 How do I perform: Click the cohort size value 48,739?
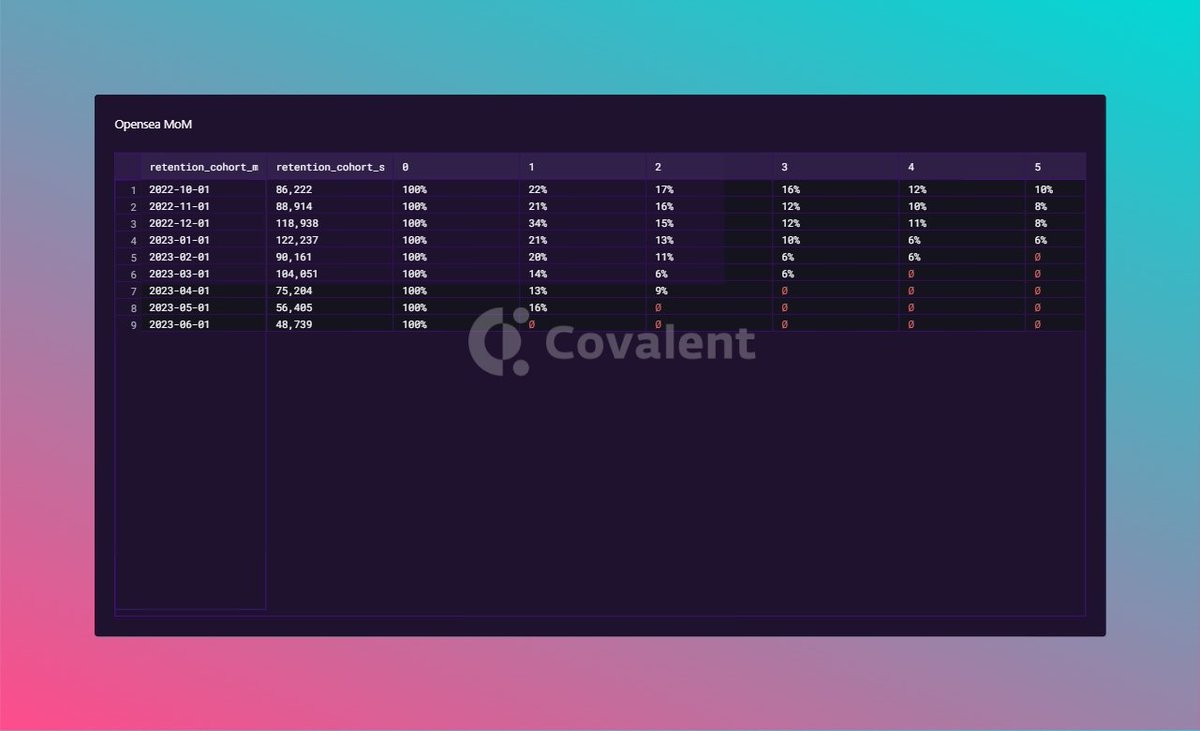[294, 325]
